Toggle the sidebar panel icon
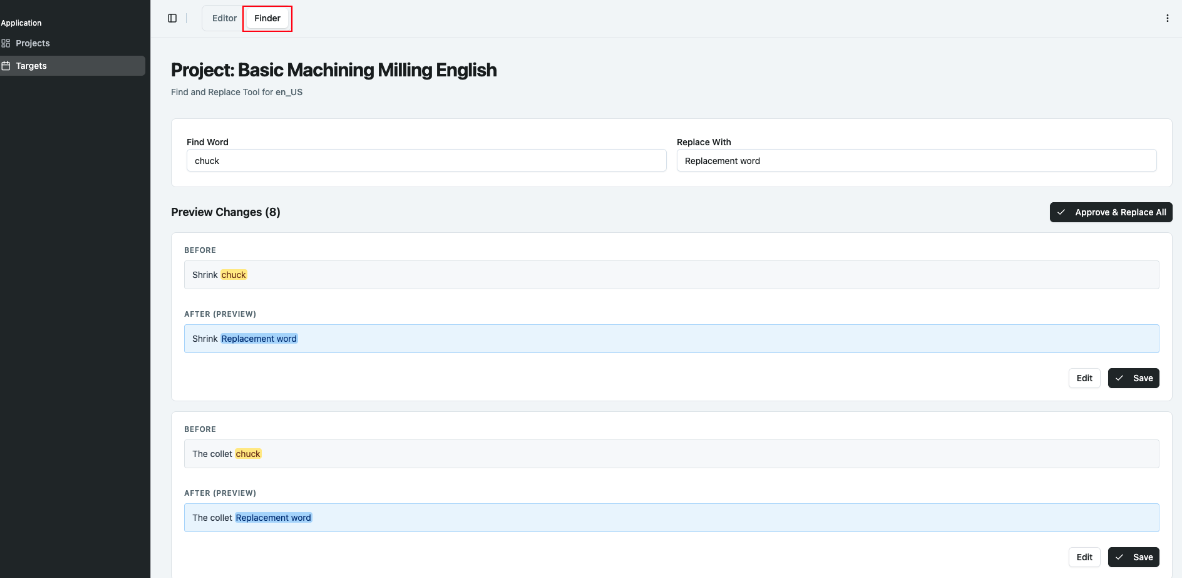The image size is (1182, 578). click(x=172, y=18)
